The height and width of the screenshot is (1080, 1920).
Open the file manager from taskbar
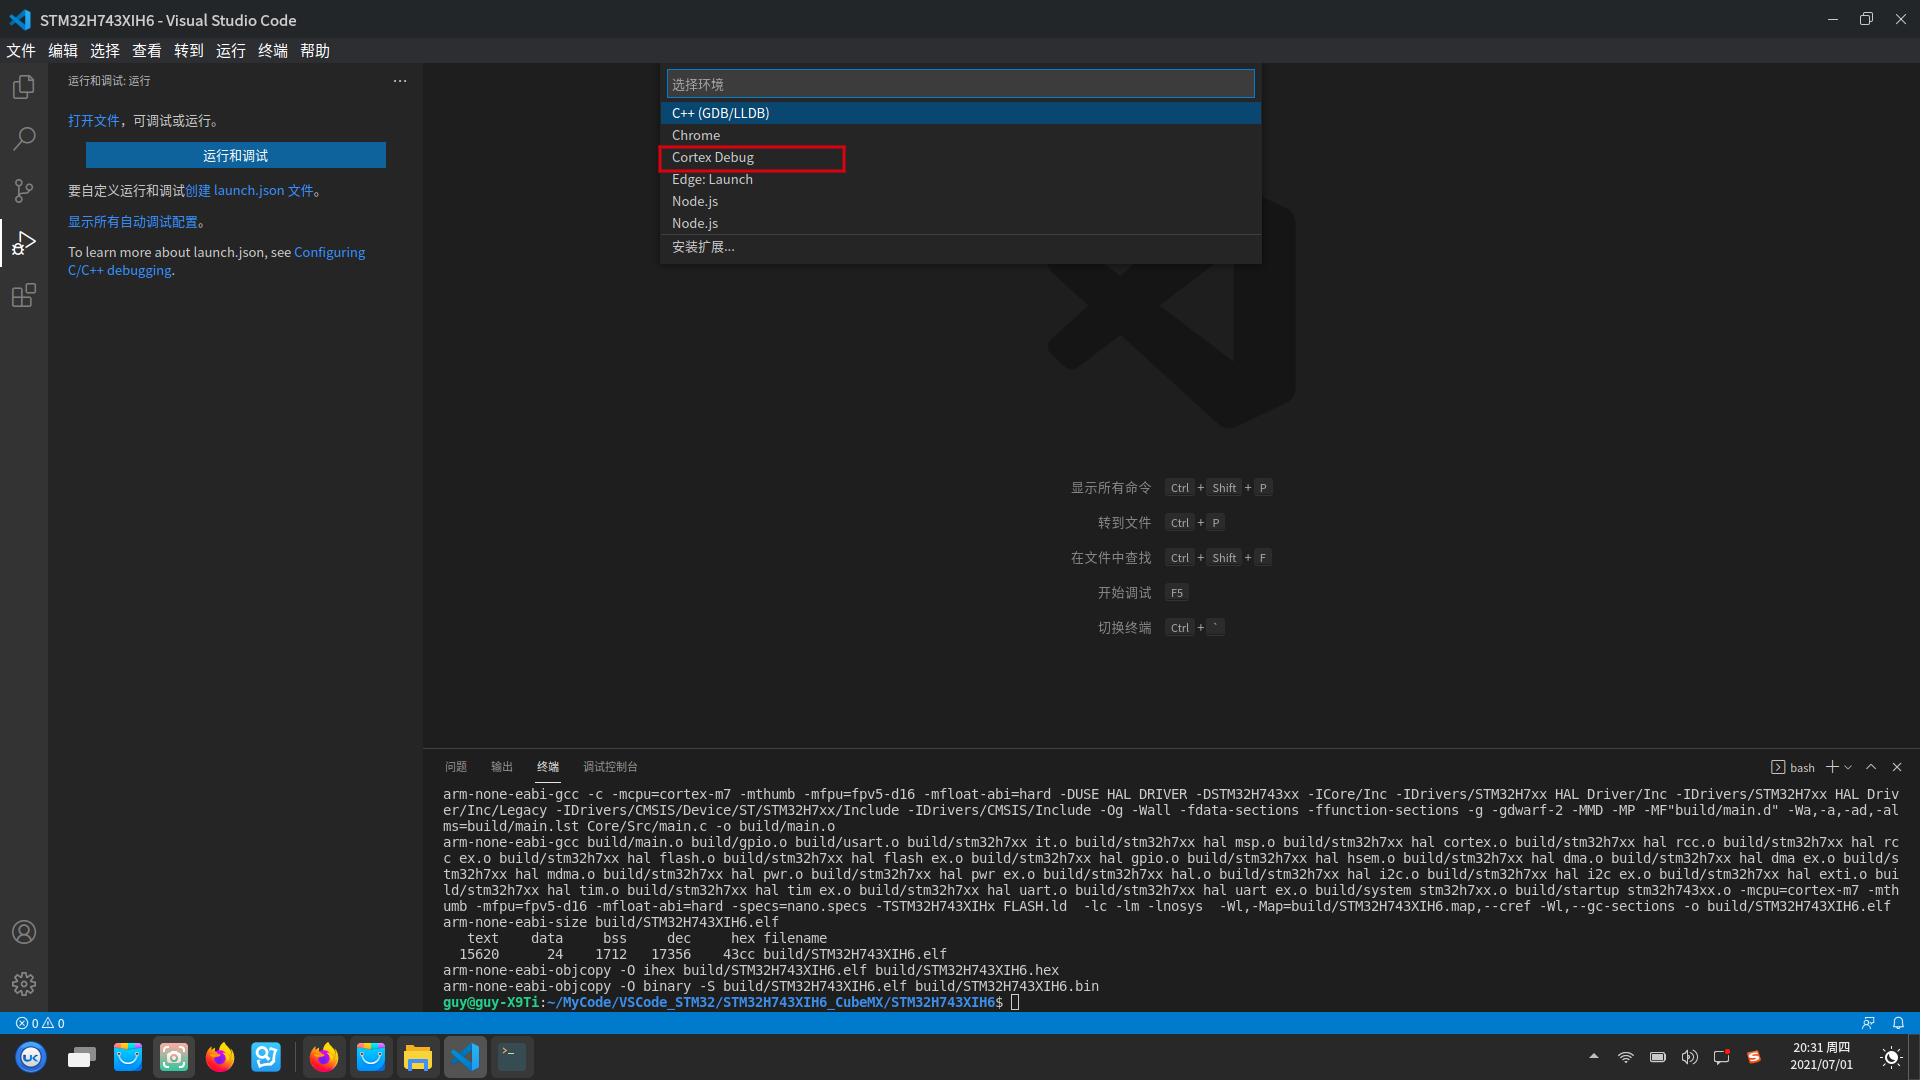point(418,1057)
